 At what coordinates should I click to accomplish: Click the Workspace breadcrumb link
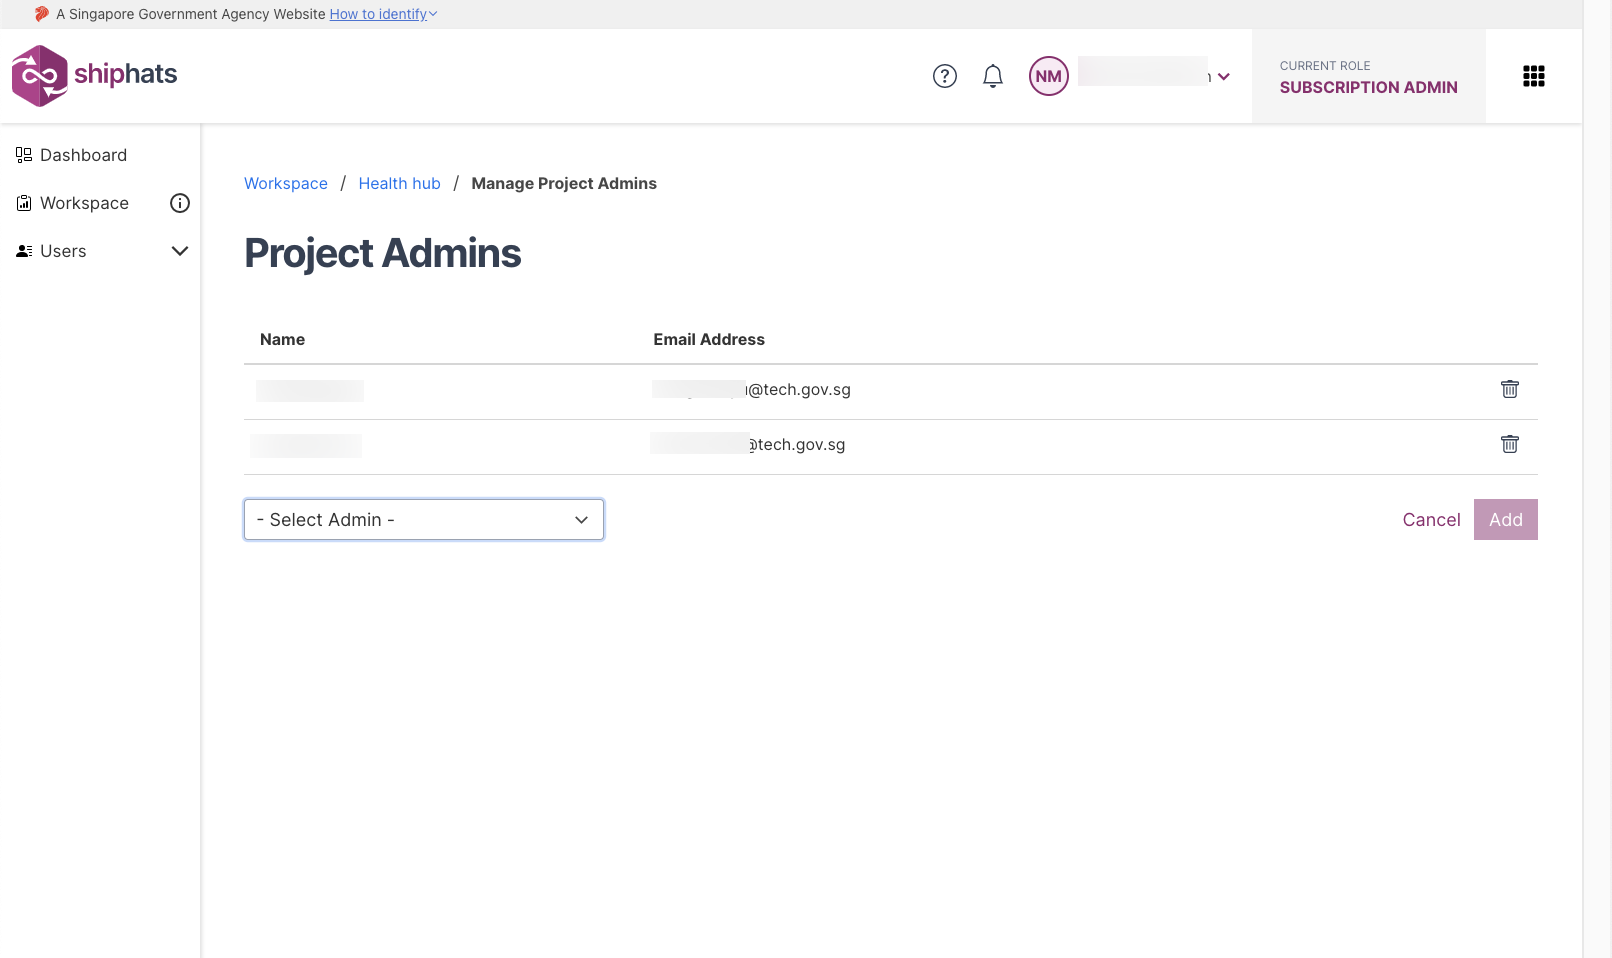[x=286, y=183]
